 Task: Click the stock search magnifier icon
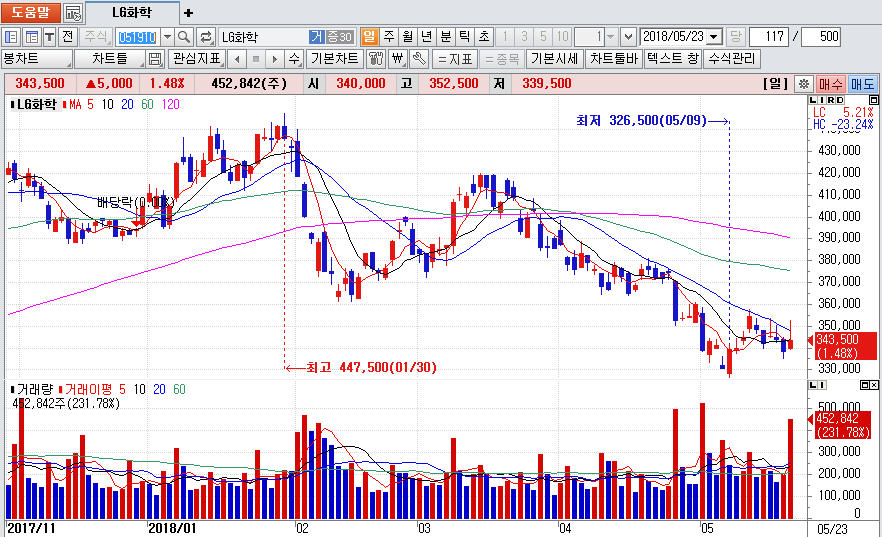pyautogui.click(x=184, y=36)
